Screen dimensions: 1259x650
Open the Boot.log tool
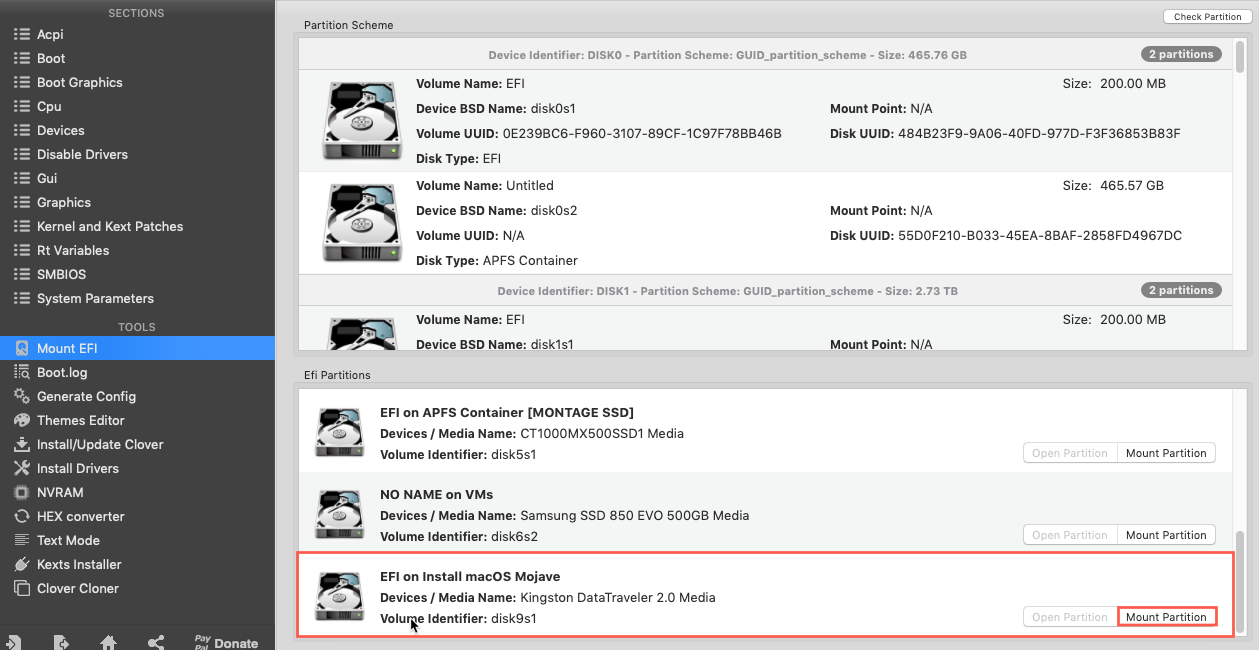[137, 372]
